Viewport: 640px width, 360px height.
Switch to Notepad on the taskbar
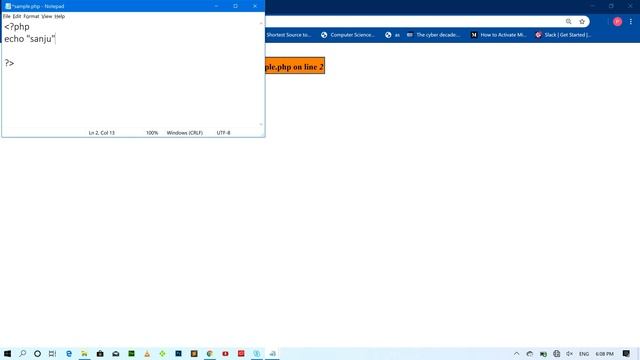(x=272, y=353)
